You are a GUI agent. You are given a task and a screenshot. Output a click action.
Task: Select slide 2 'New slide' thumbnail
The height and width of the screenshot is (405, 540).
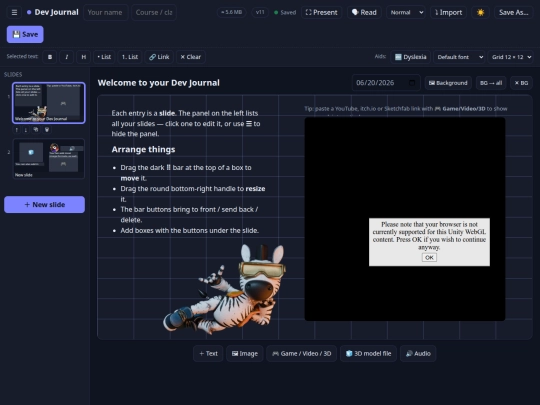pyautogui.click(x=49, y=158)
